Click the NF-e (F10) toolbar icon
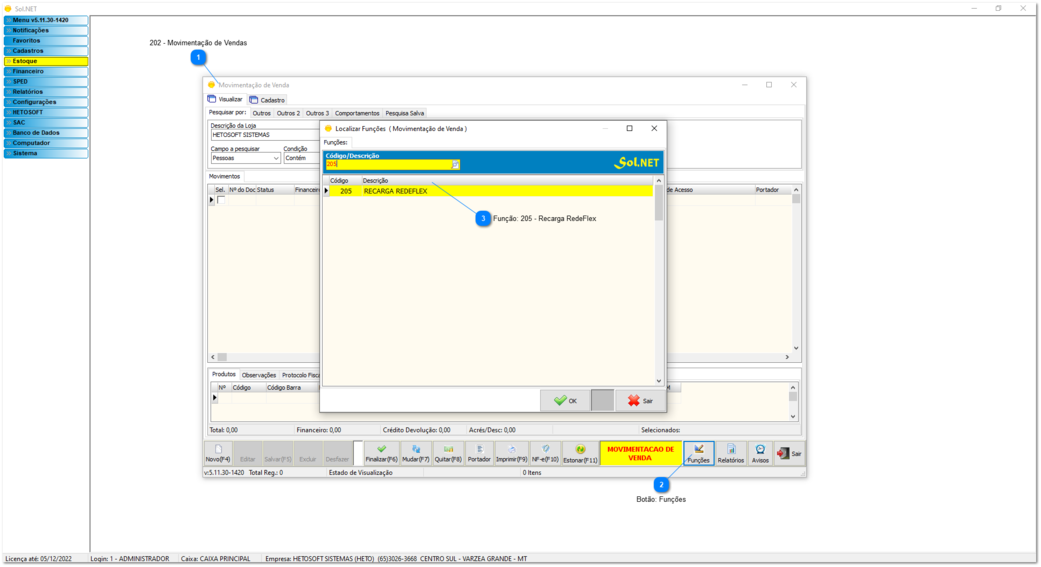Viewport: 1041px width, 567px height. (x=545, y=453)
